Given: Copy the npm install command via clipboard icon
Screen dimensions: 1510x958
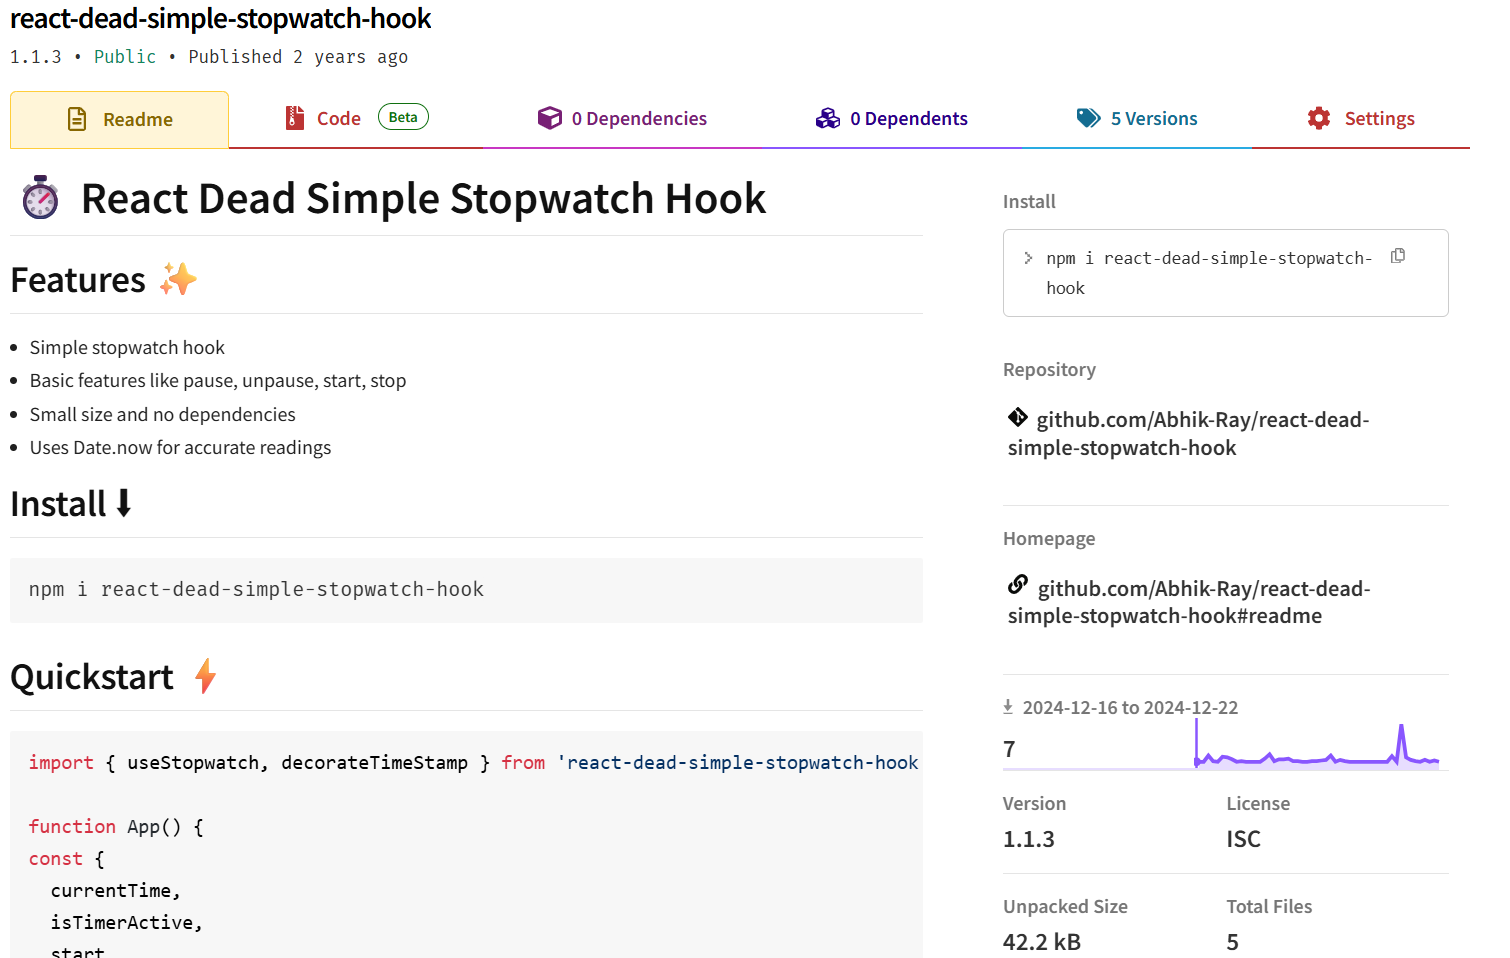Looking at the screenshot, I should click(1397, 256).
